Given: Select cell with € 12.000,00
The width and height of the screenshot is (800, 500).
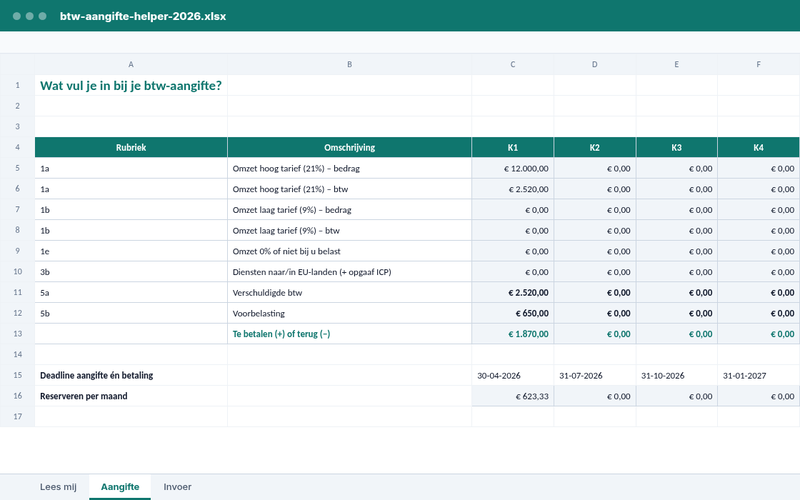Looking at the screenshot, I should pyautogui.click(x=513, y=168).
